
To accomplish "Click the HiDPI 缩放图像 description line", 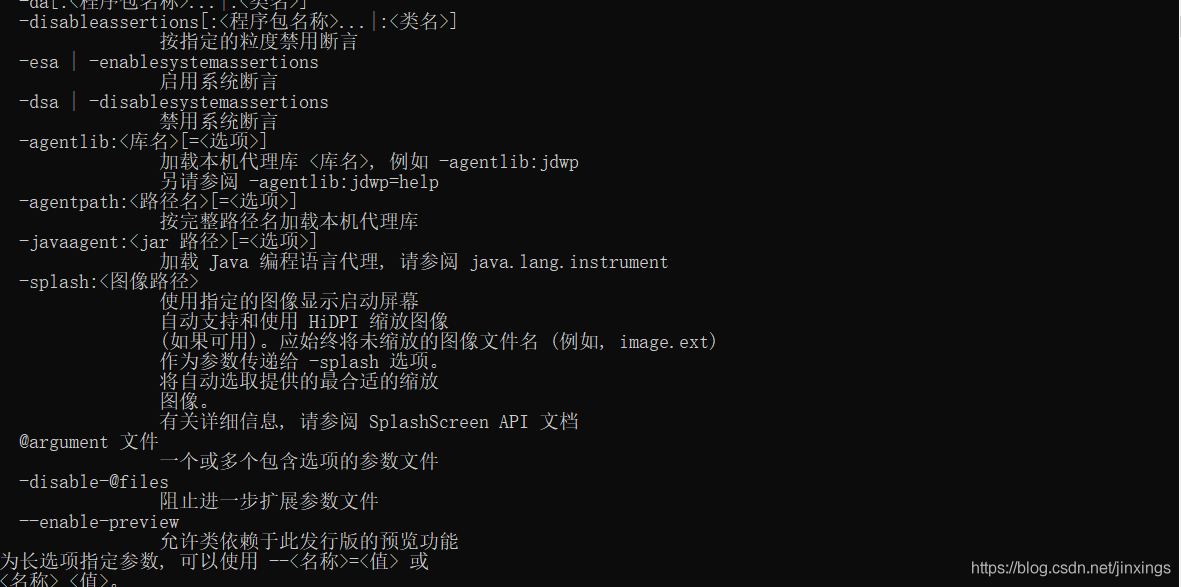I will (x=304, y=322).
